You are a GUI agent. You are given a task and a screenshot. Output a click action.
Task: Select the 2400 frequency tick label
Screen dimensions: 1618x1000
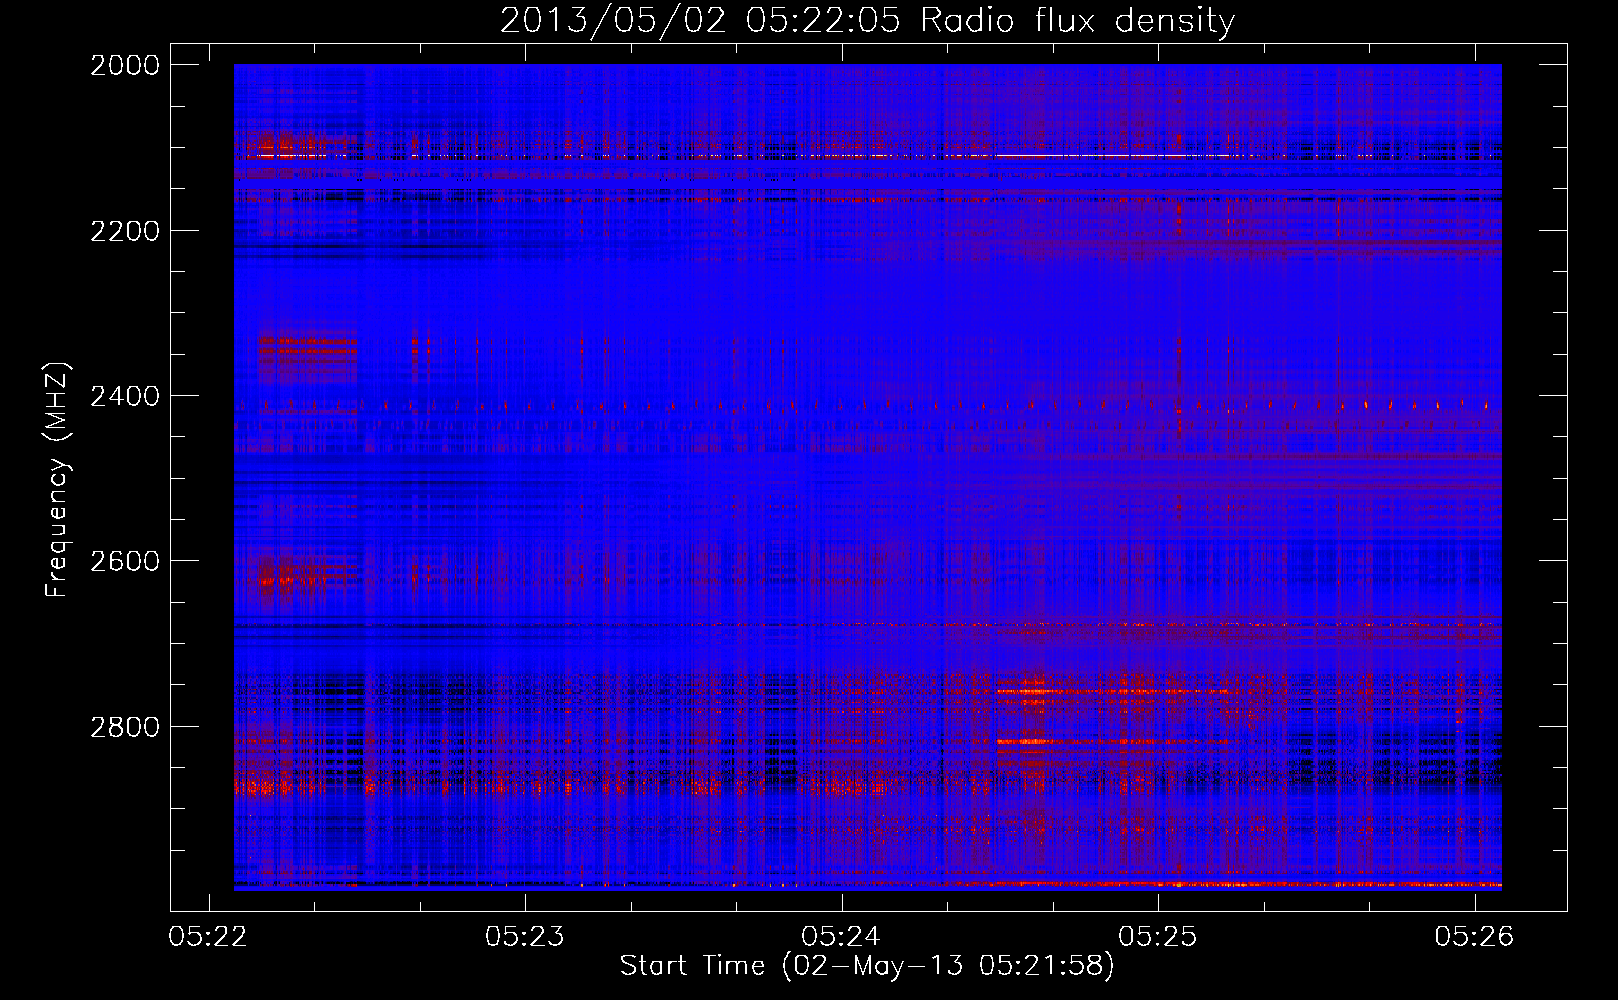[x=125, y=396]
